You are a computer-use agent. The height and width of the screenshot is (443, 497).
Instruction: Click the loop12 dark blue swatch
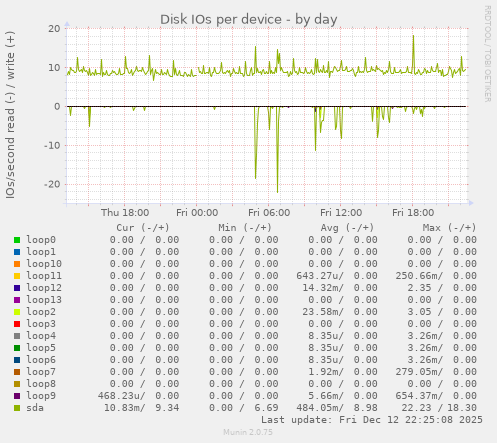(x=17, y=288)
